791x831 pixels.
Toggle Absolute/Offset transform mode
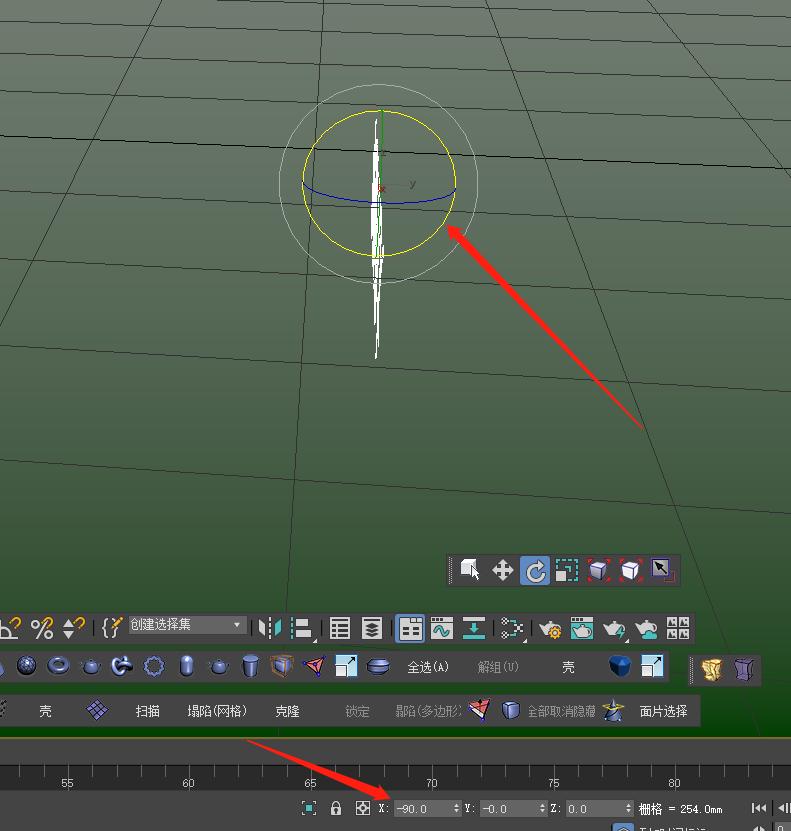click(362, 808)
